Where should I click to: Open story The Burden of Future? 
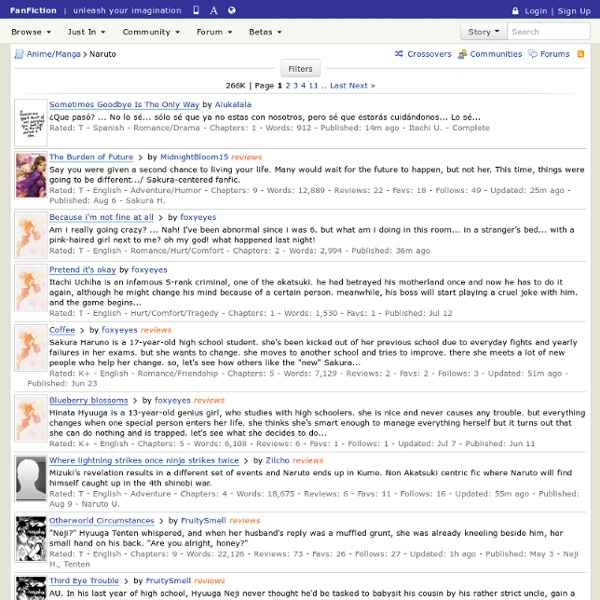click(x=91, y=157)
